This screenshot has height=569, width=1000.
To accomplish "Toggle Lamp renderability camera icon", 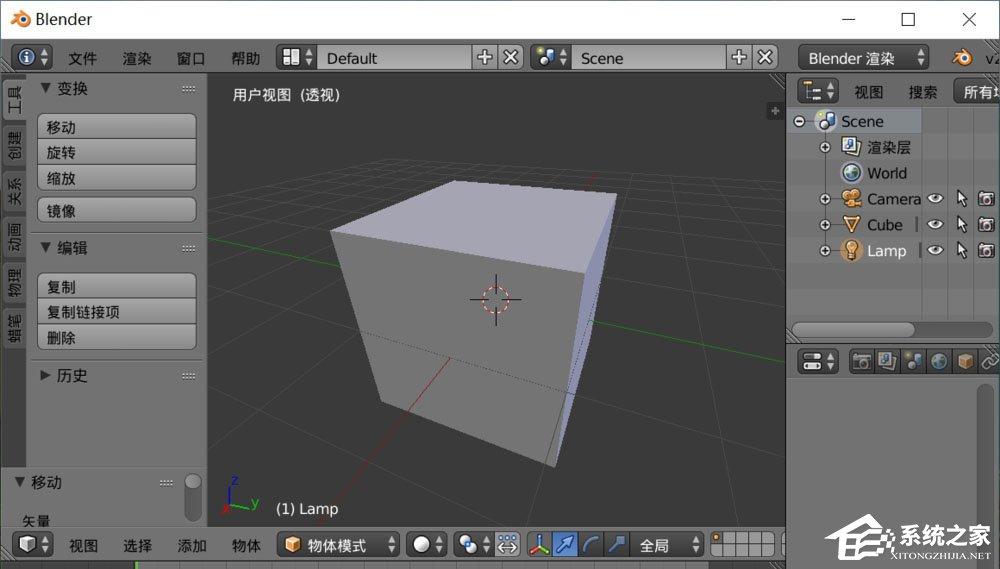I will point(987,251).
